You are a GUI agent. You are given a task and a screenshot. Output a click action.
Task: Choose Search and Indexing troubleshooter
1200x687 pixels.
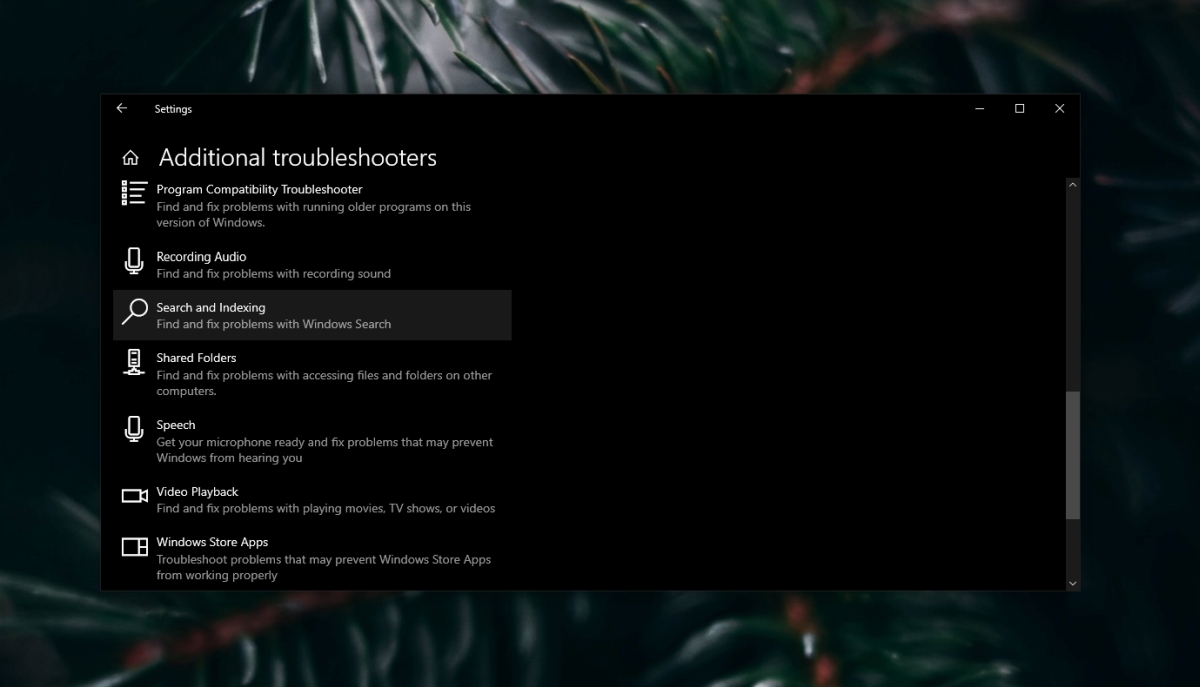point(312,315)
